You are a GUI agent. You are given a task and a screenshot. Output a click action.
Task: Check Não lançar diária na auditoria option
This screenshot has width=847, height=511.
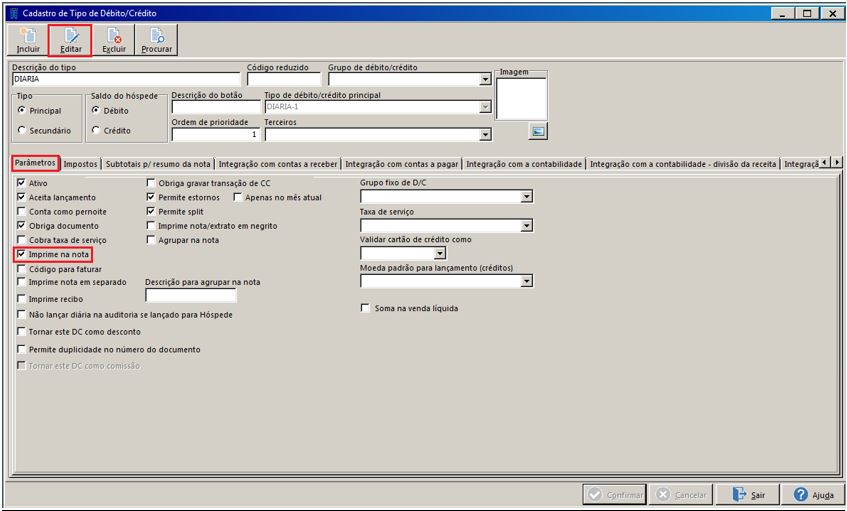[x=22, y=314]
